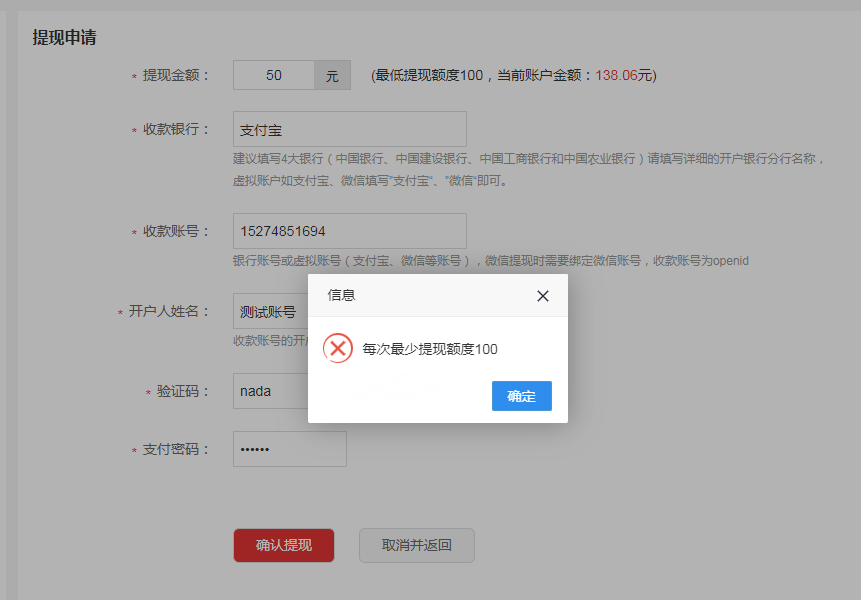
Task: Click the red error icon in the dialog
Action: click(x=337, y=348)
